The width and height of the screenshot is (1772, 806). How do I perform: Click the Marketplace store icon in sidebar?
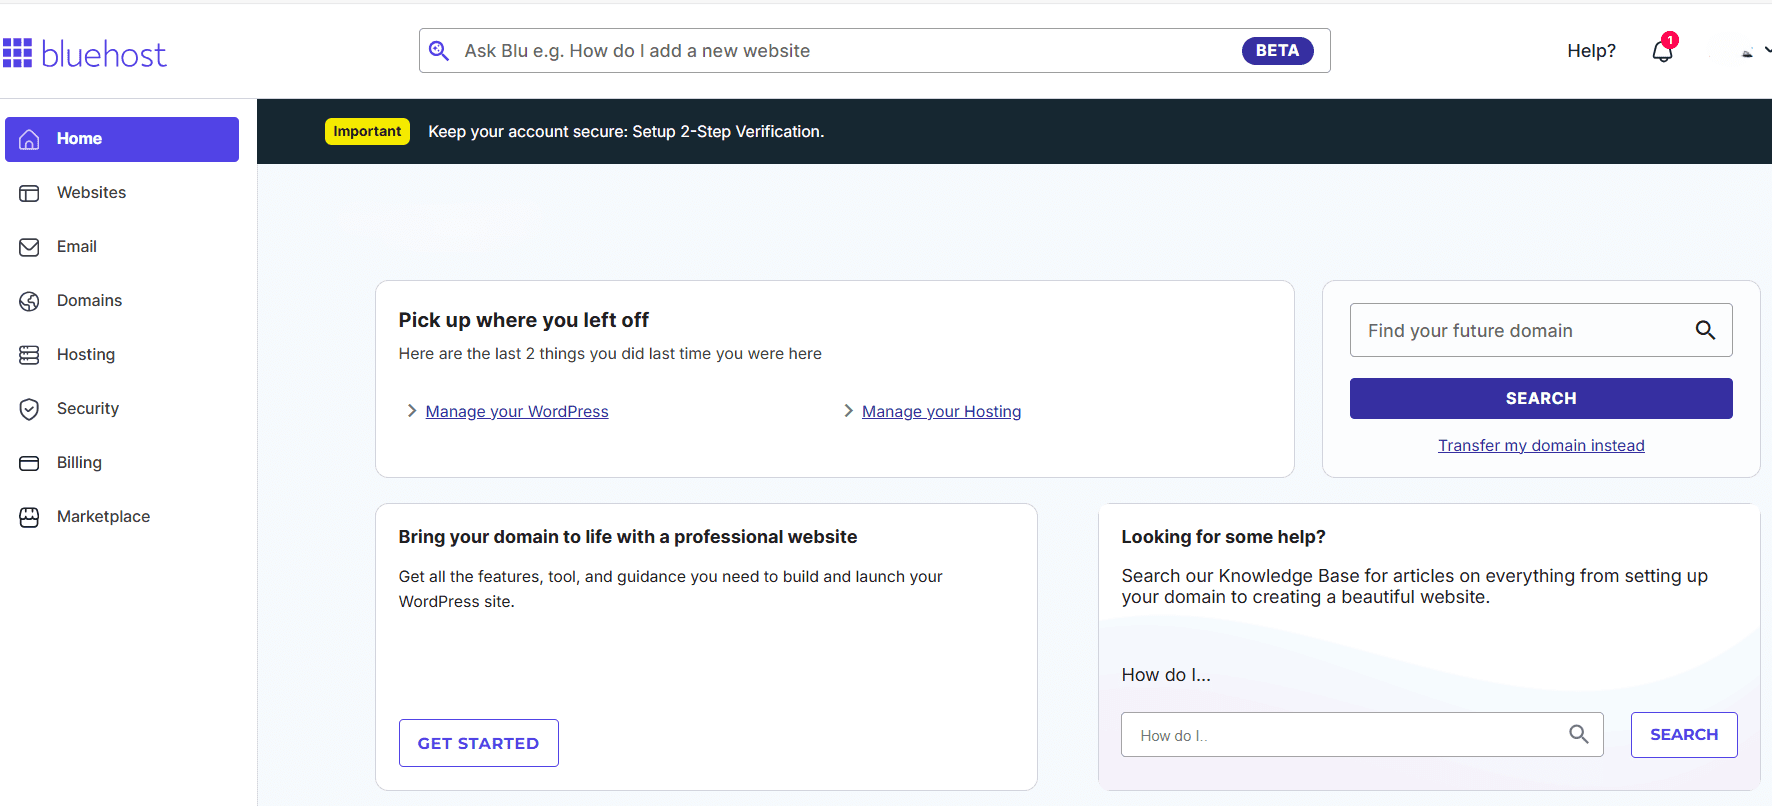click(30, 517)
